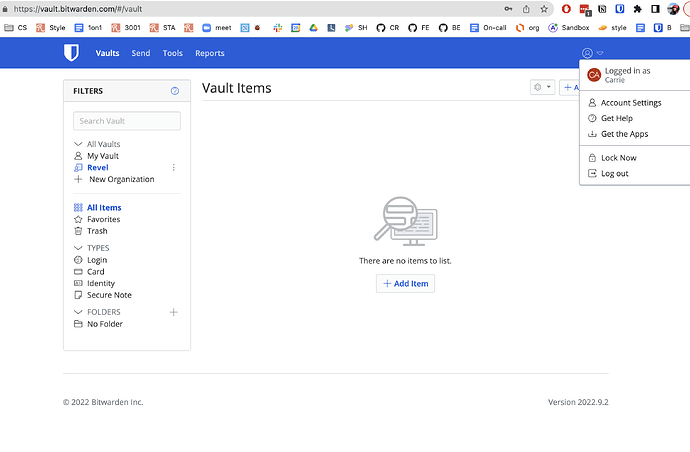This screenshot has width=690, height=452.
Task: Click the Carrie avatar in profile menu
Action: 594,75
